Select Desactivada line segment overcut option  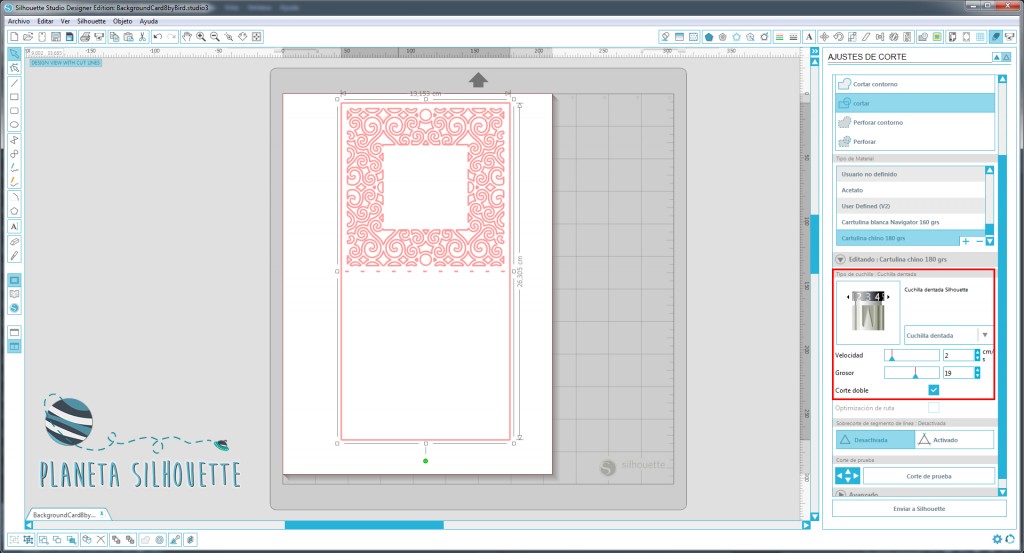[x=875, y=439]
